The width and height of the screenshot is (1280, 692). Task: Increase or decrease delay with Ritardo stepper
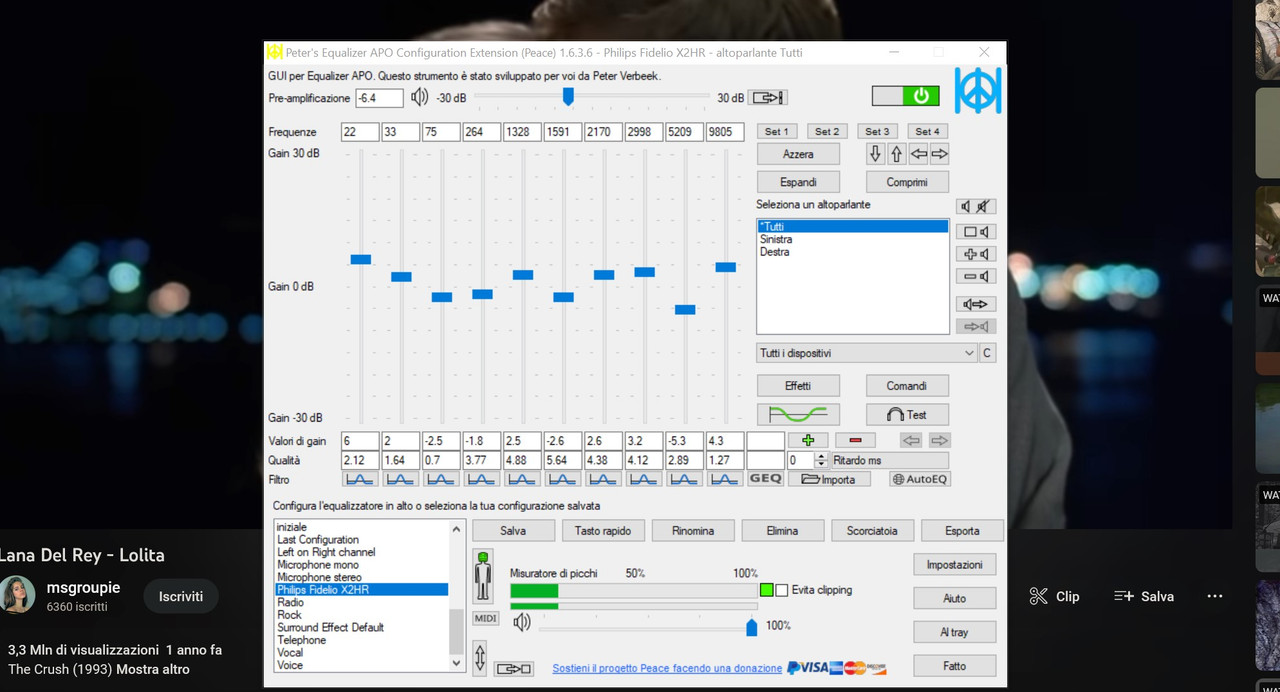(x=822, y=460)
